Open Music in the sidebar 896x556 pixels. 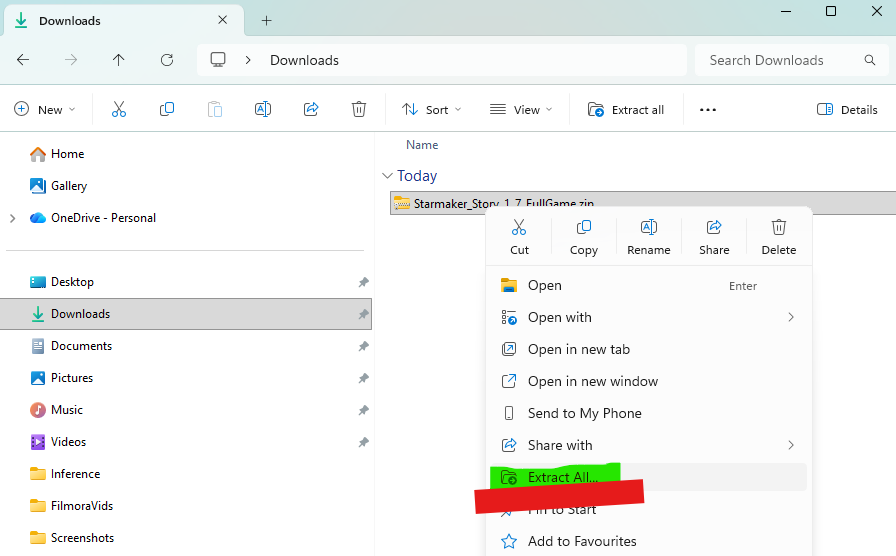pos(57,410)
